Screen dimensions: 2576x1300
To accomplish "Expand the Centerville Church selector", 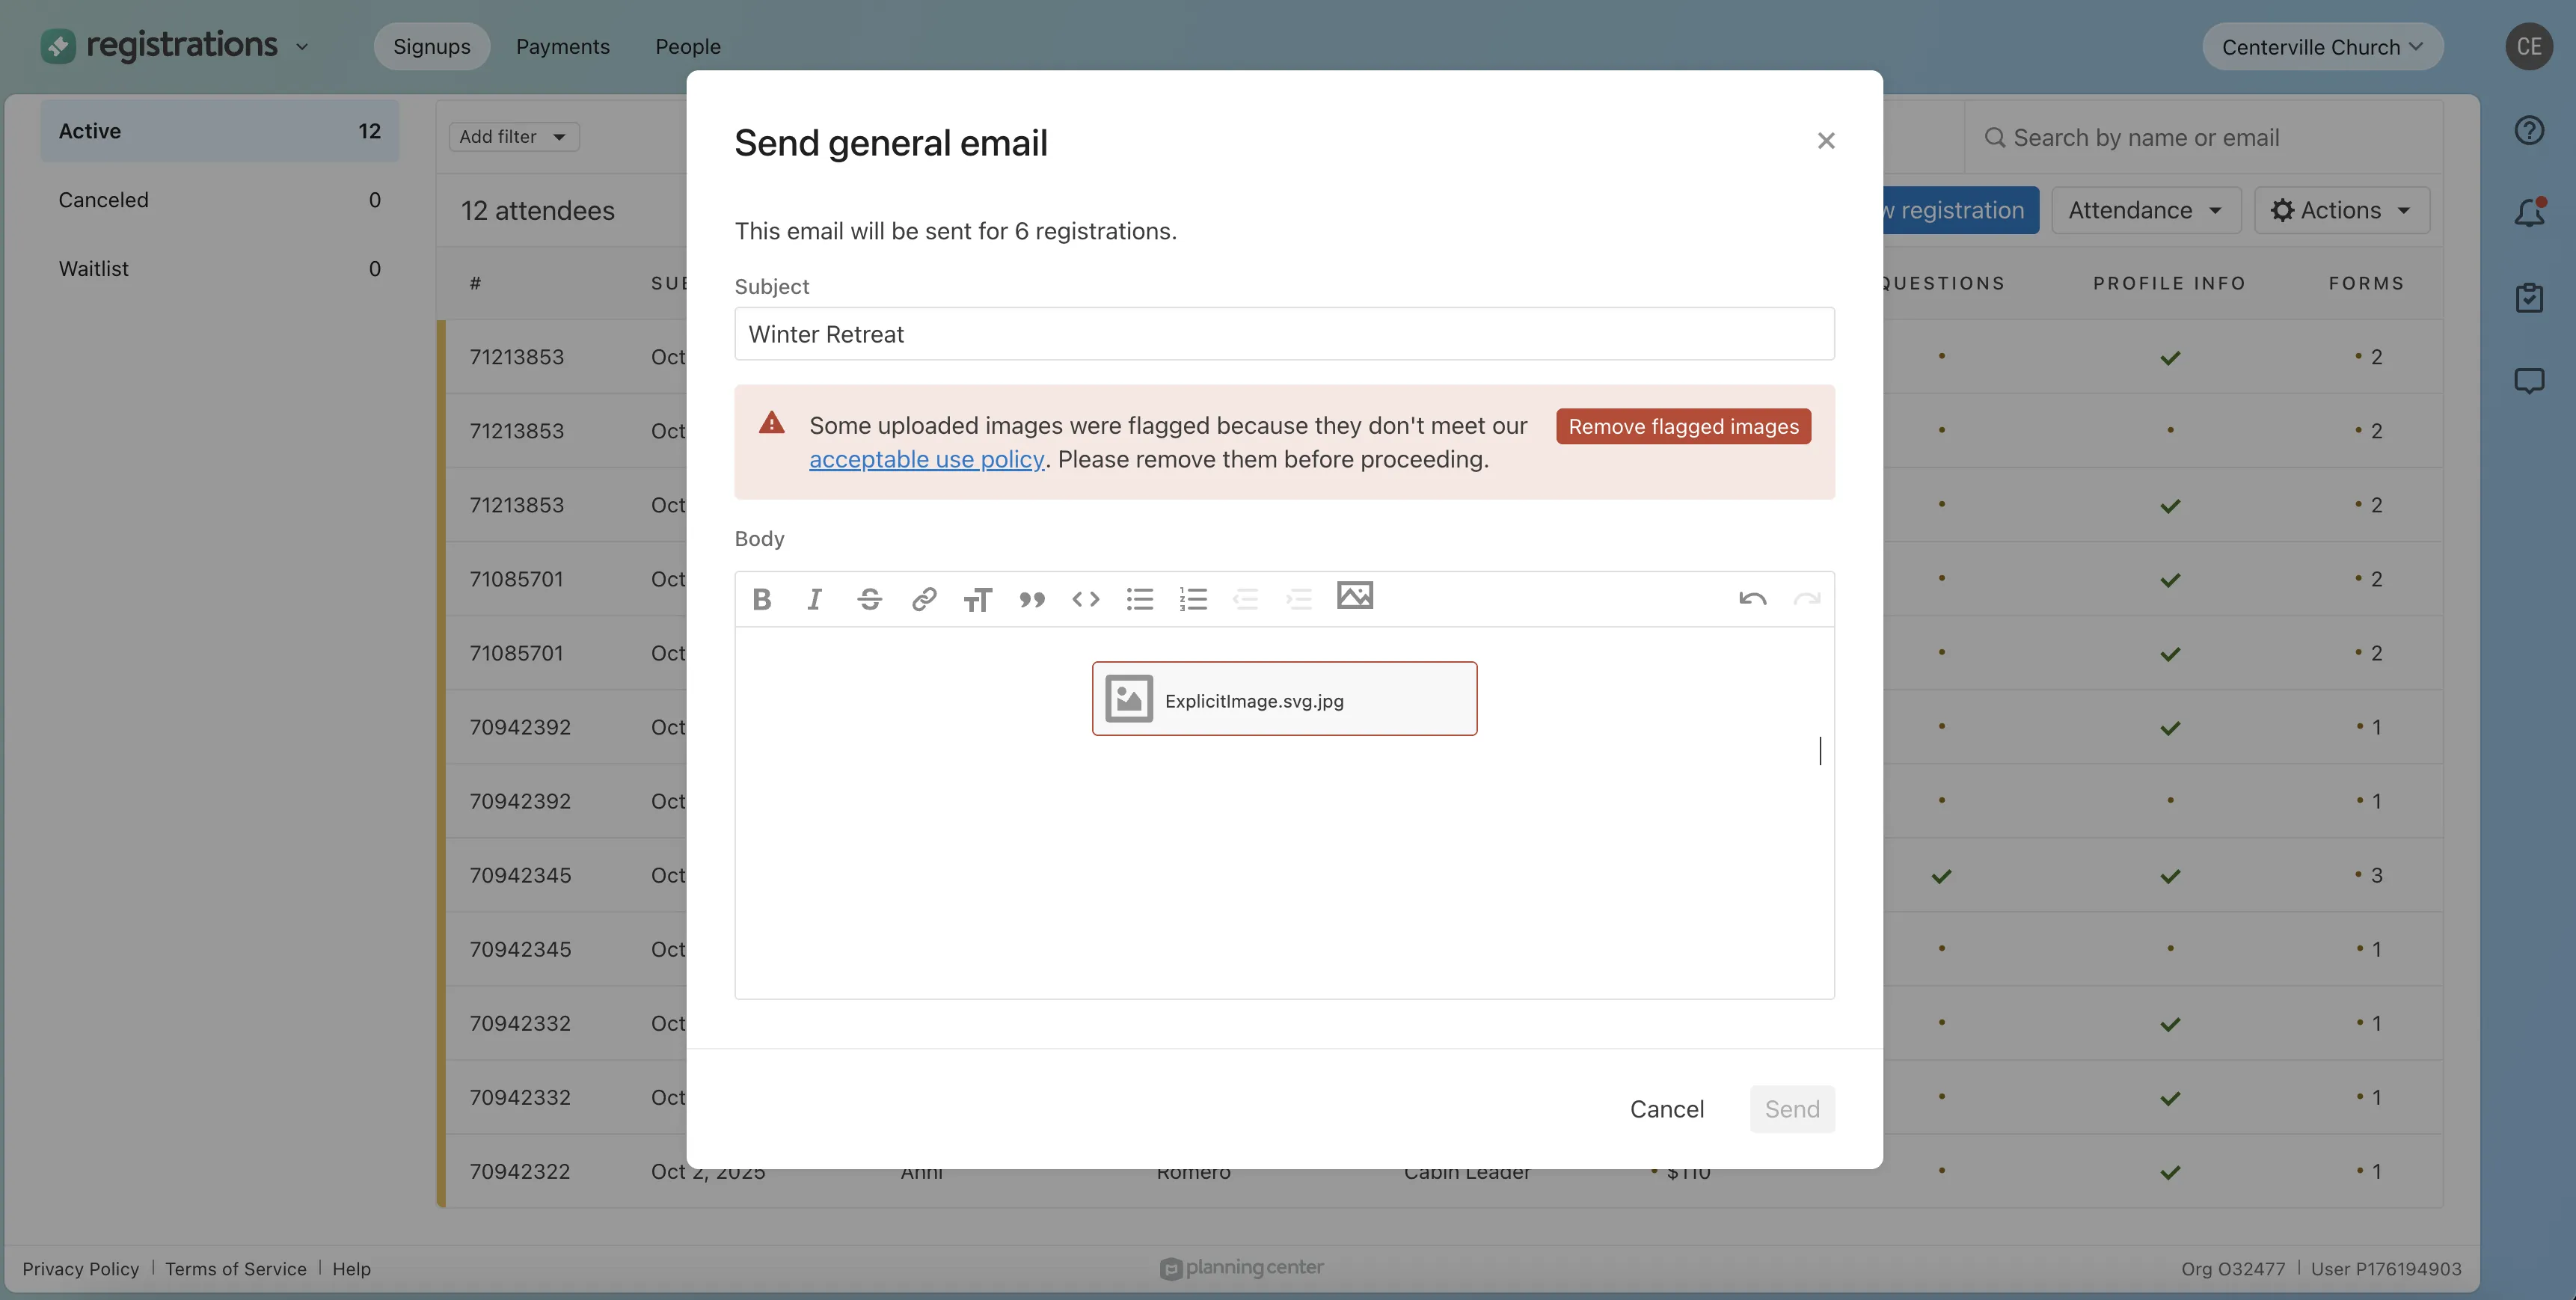I will 2322,46.
